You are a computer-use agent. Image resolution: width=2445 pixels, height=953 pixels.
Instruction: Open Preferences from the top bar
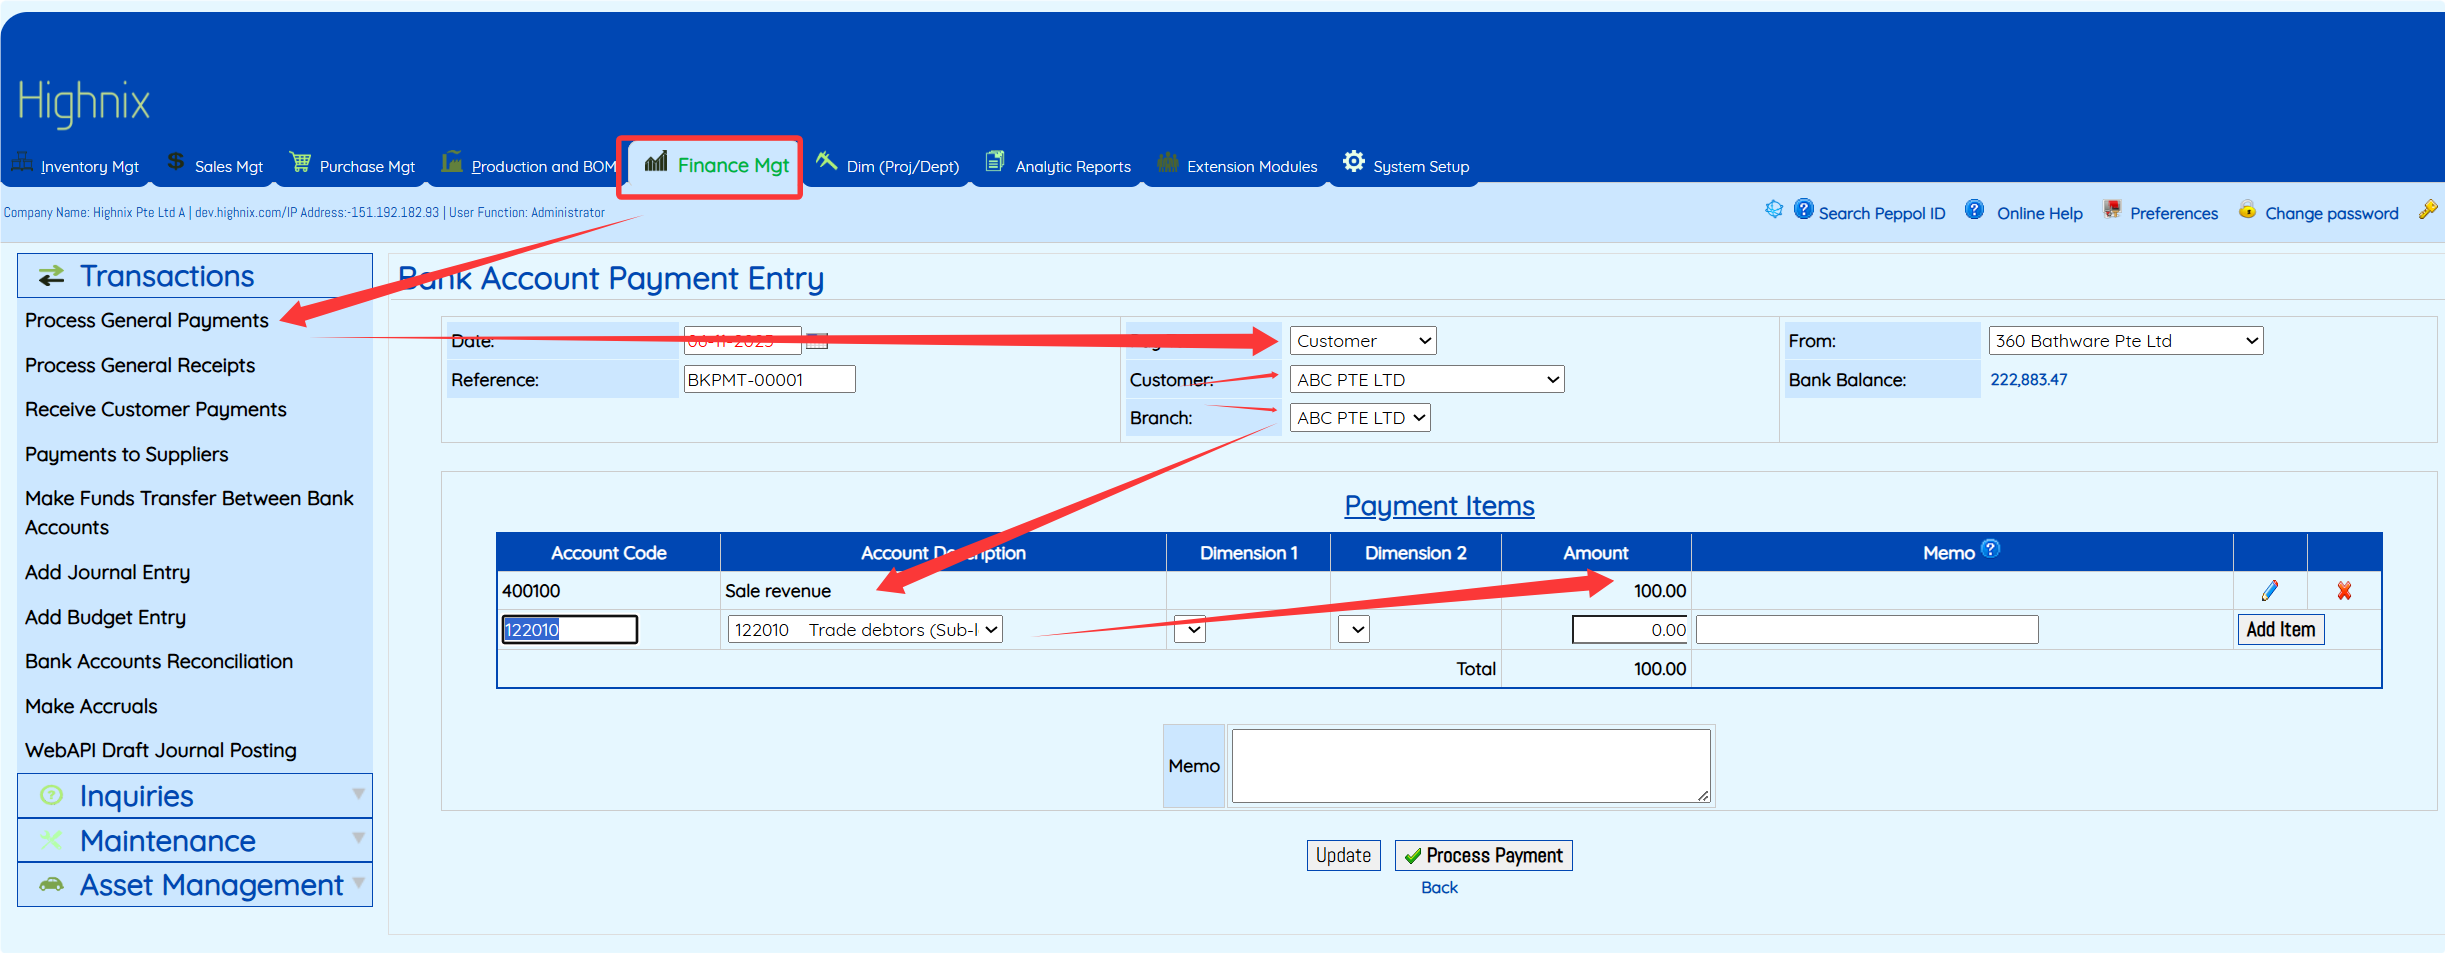(2173, 213)
